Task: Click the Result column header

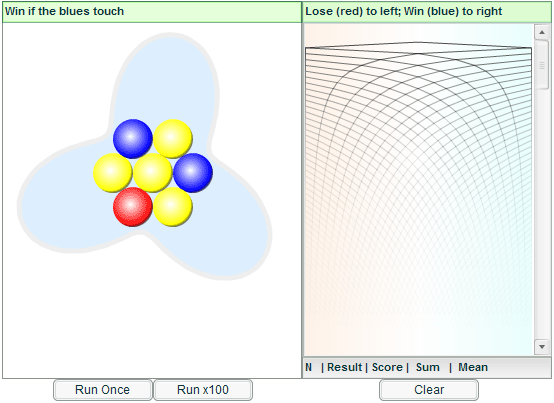Action: point(344,367)
